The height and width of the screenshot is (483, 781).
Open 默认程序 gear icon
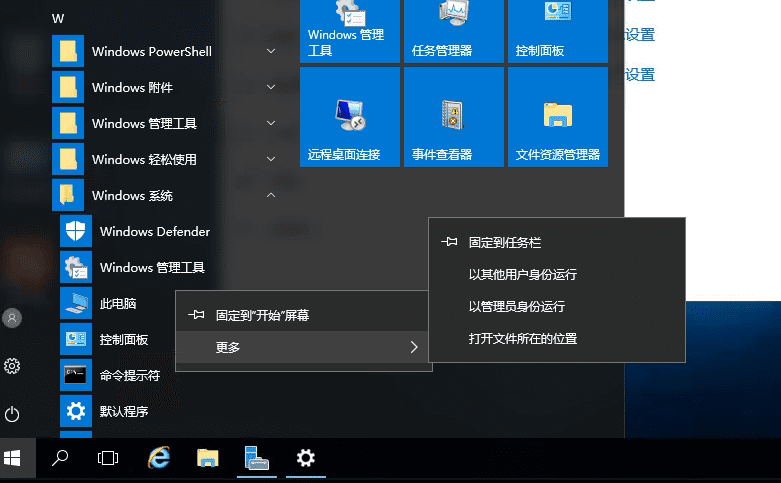point(76,411)
